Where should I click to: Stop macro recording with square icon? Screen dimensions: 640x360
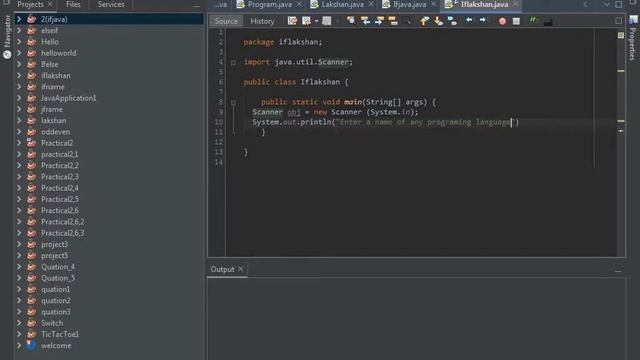pyautogui.click(x=516, y=21)
